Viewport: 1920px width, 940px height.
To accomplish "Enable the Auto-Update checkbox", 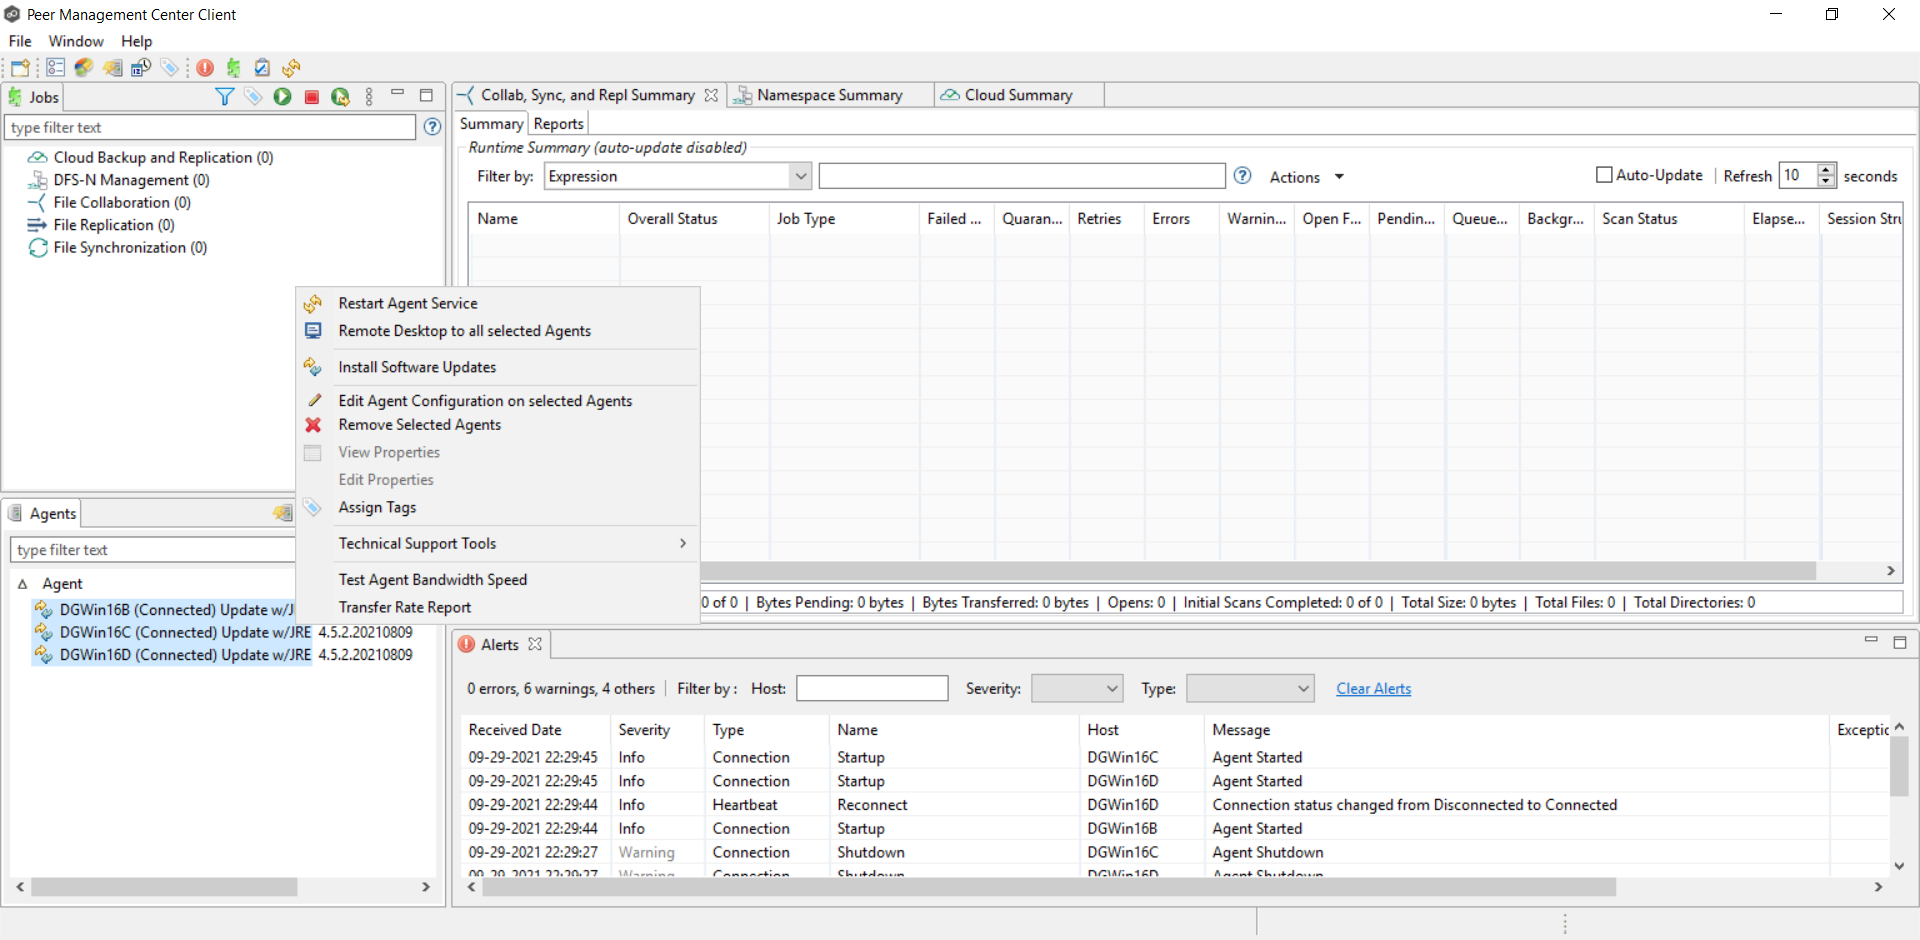I will tap(1602, 174).
